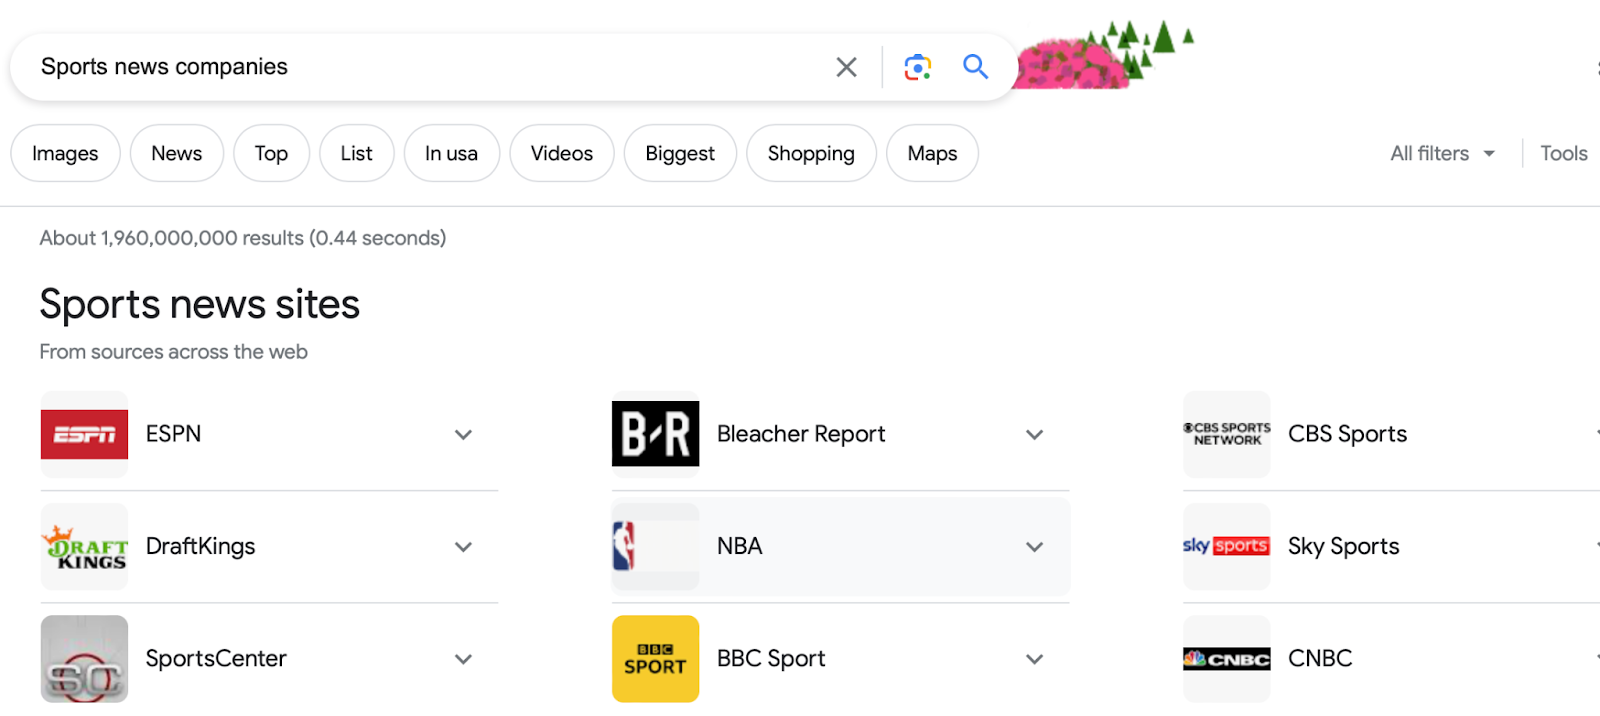
Task: Click into the search field text
Action: [x=164, y=67]
